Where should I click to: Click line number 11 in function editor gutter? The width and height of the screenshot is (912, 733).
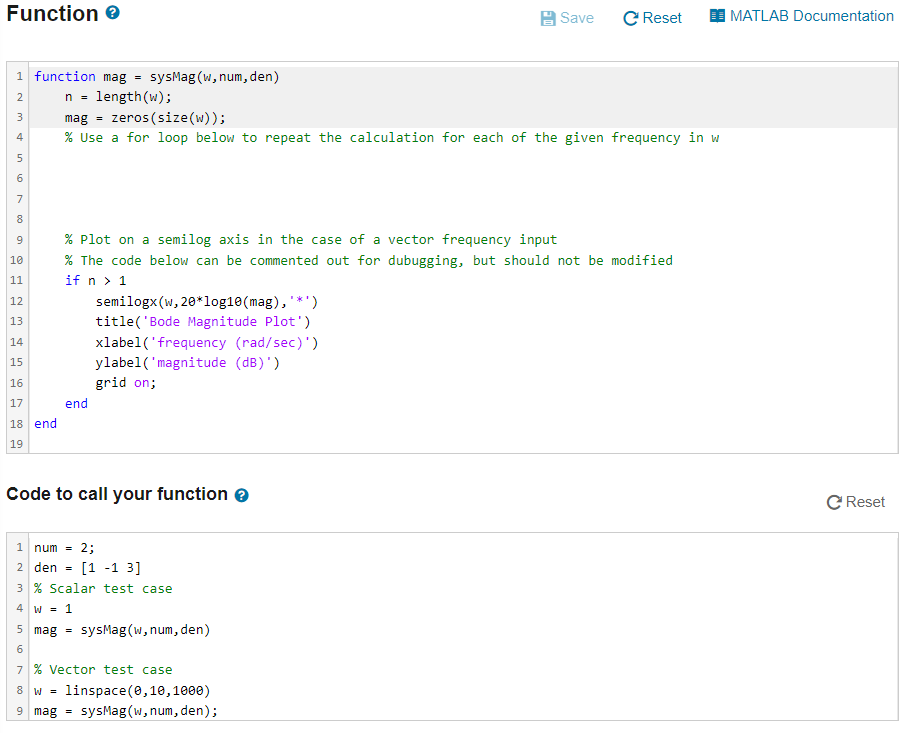point(17,280)
